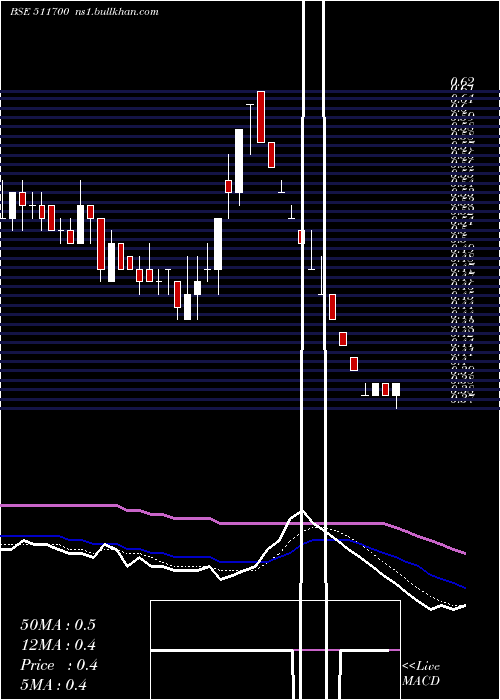
Task: Click the BSE 511700 chart title
Action: (x=39, y=12)
